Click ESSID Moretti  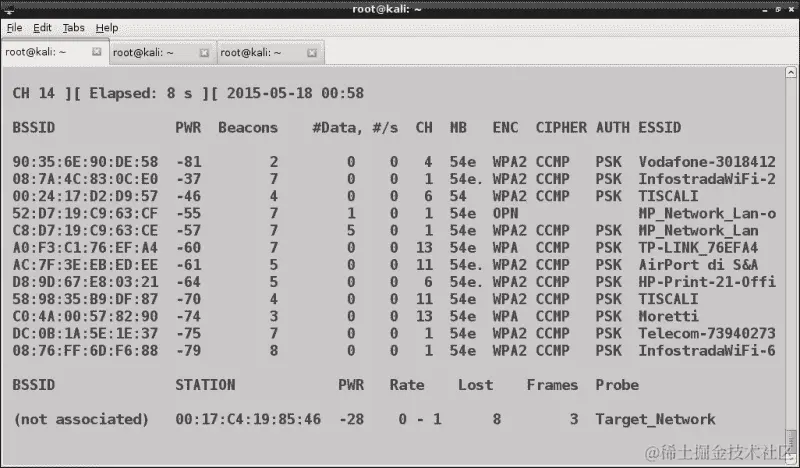668,316
